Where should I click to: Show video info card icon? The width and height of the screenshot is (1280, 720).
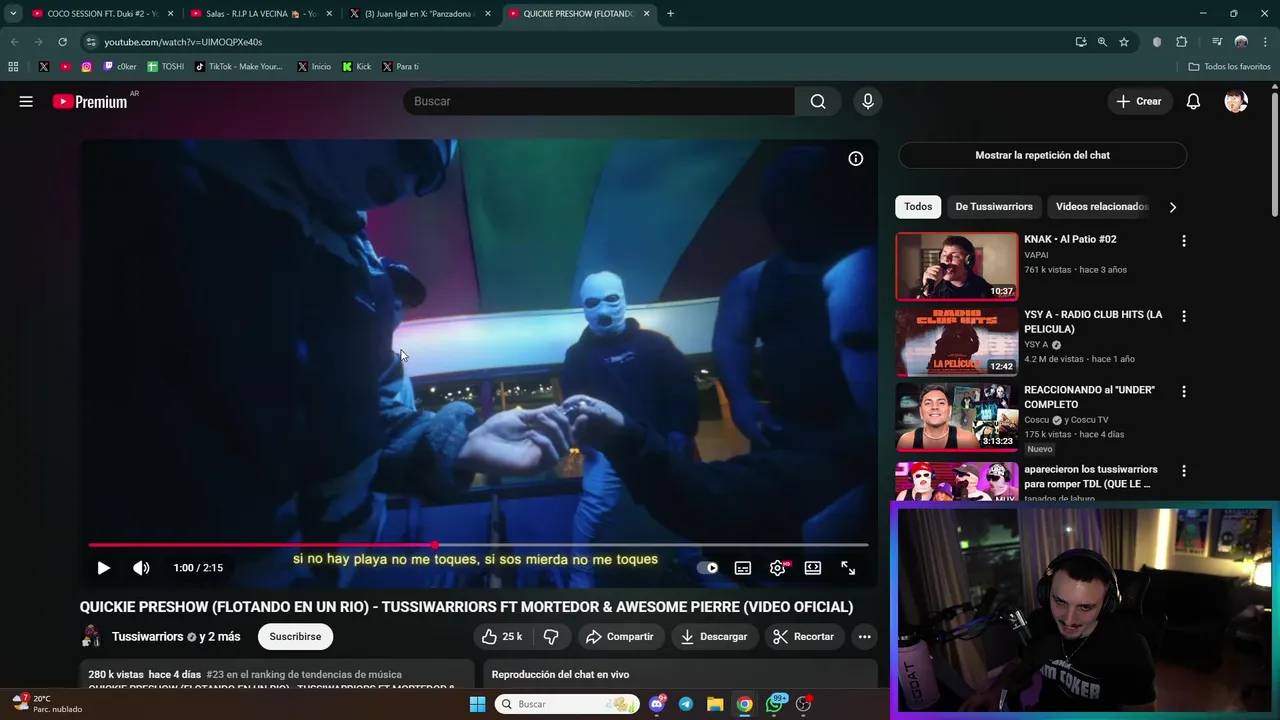(x=856, y=158)
